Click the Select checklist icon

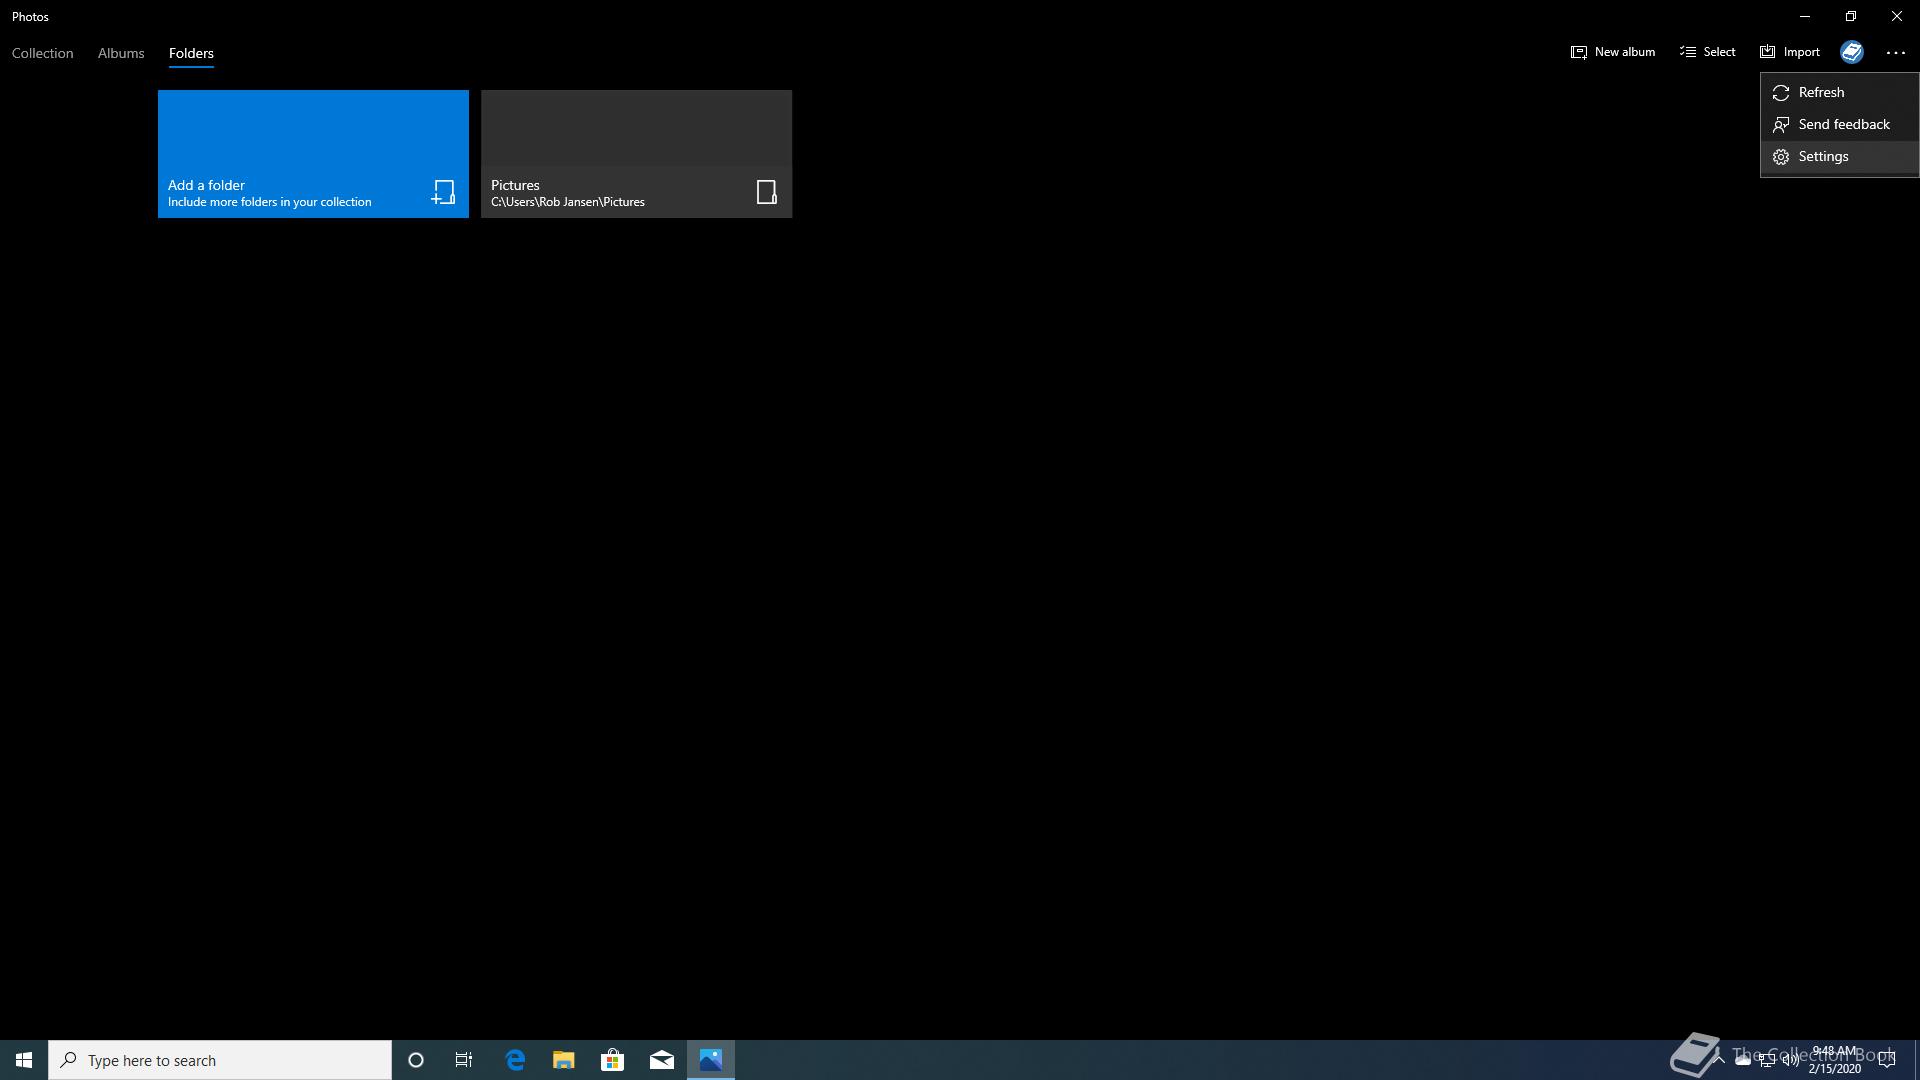point(1688,52)
